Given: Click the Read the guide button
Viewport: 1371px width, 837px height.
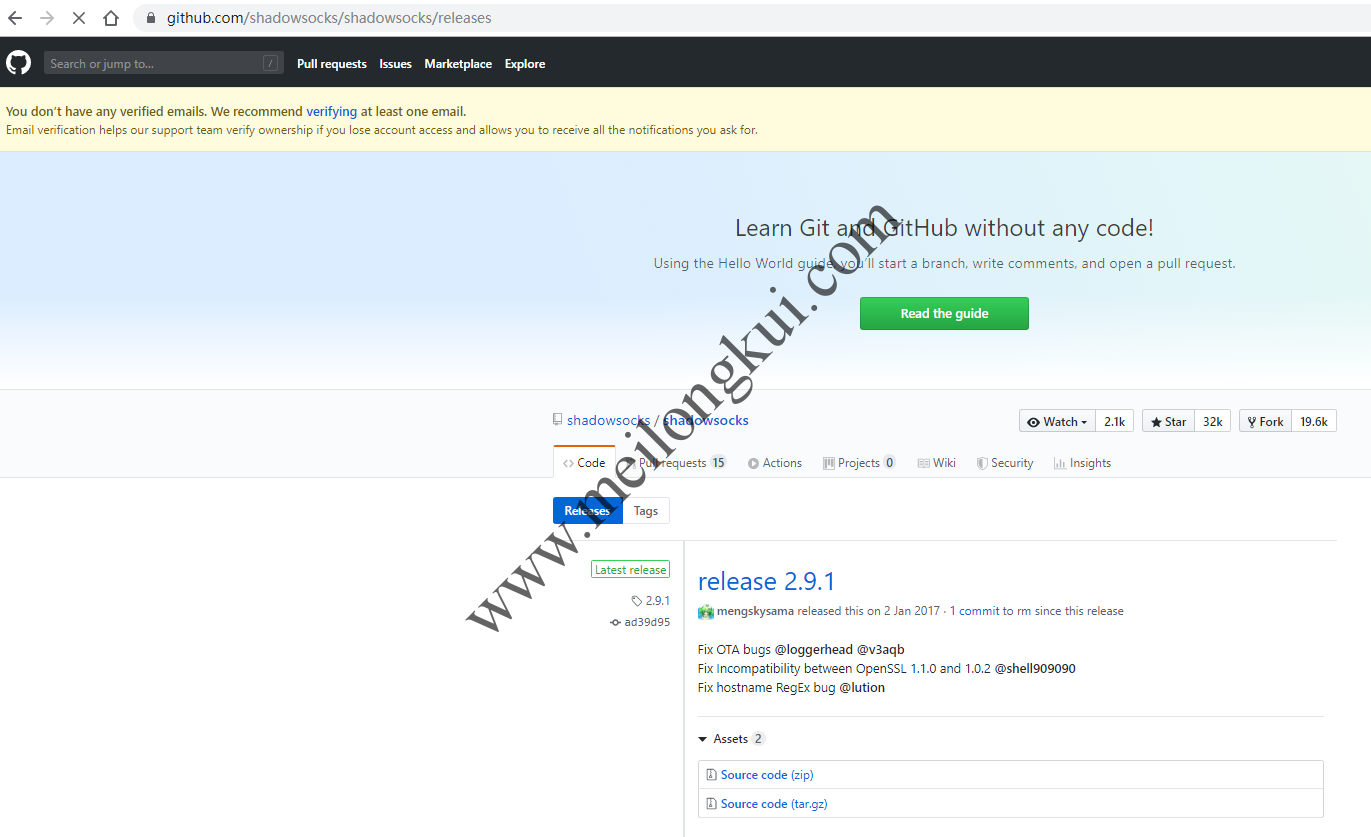Looking at the screenshot, I should 944,313.
